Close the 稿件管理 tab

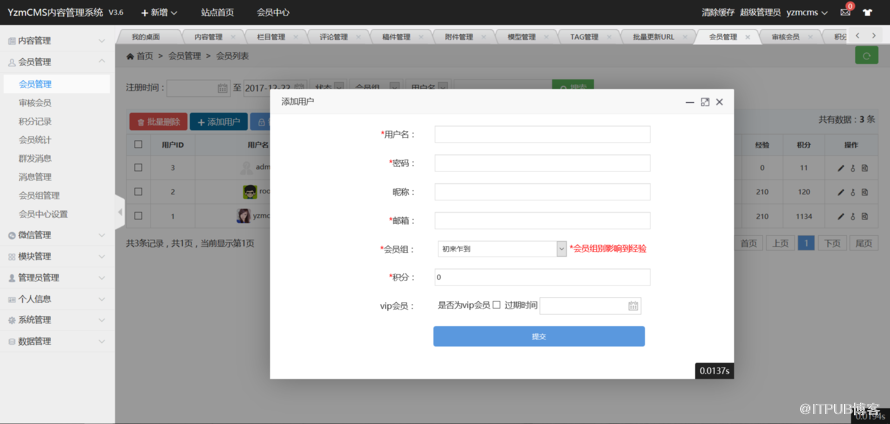click(x=421, y=37)
